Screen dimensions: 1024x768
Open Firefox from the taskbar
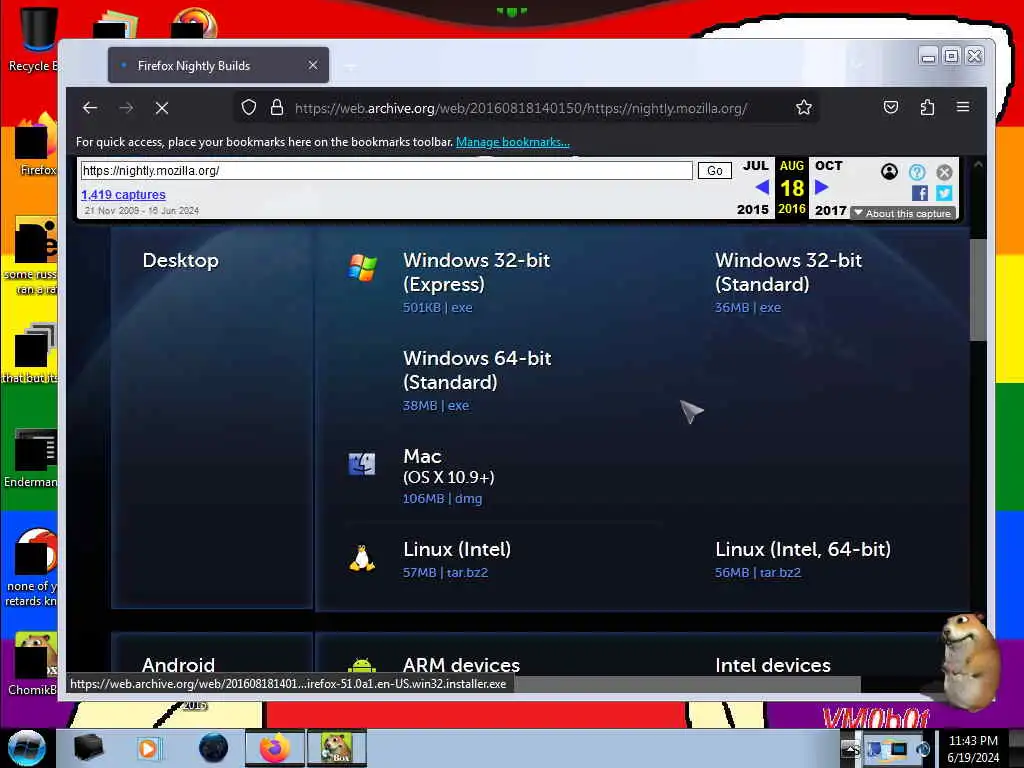click(274, 748)
